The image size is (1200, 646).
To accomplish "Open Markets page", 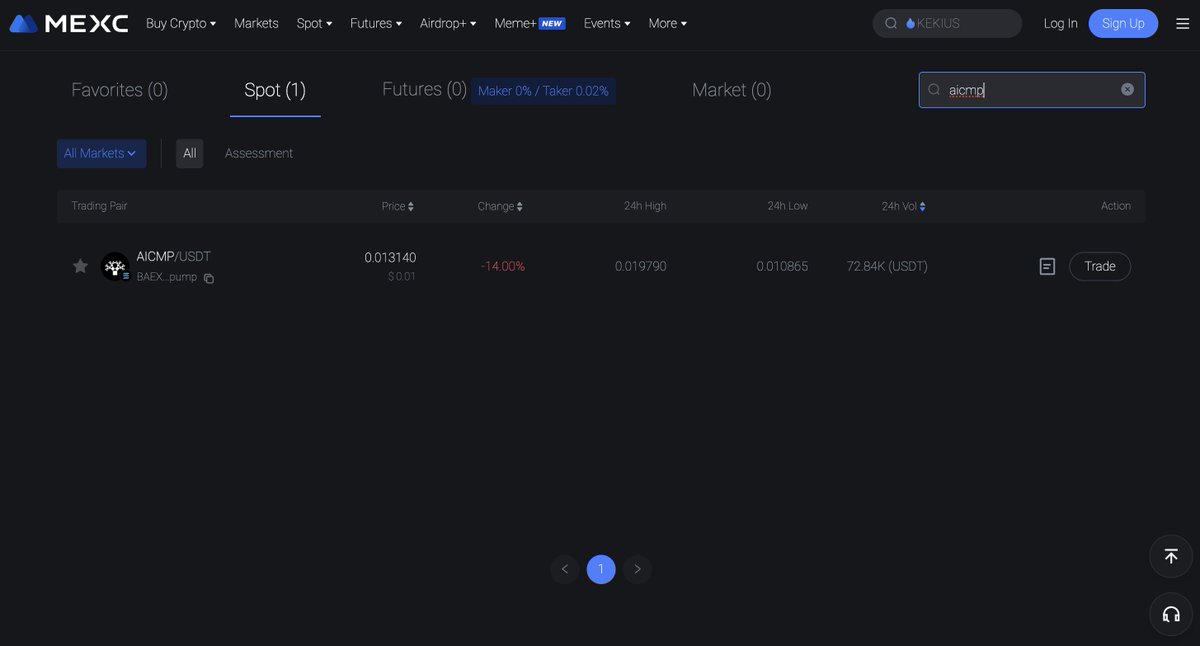I will point(256,23).
